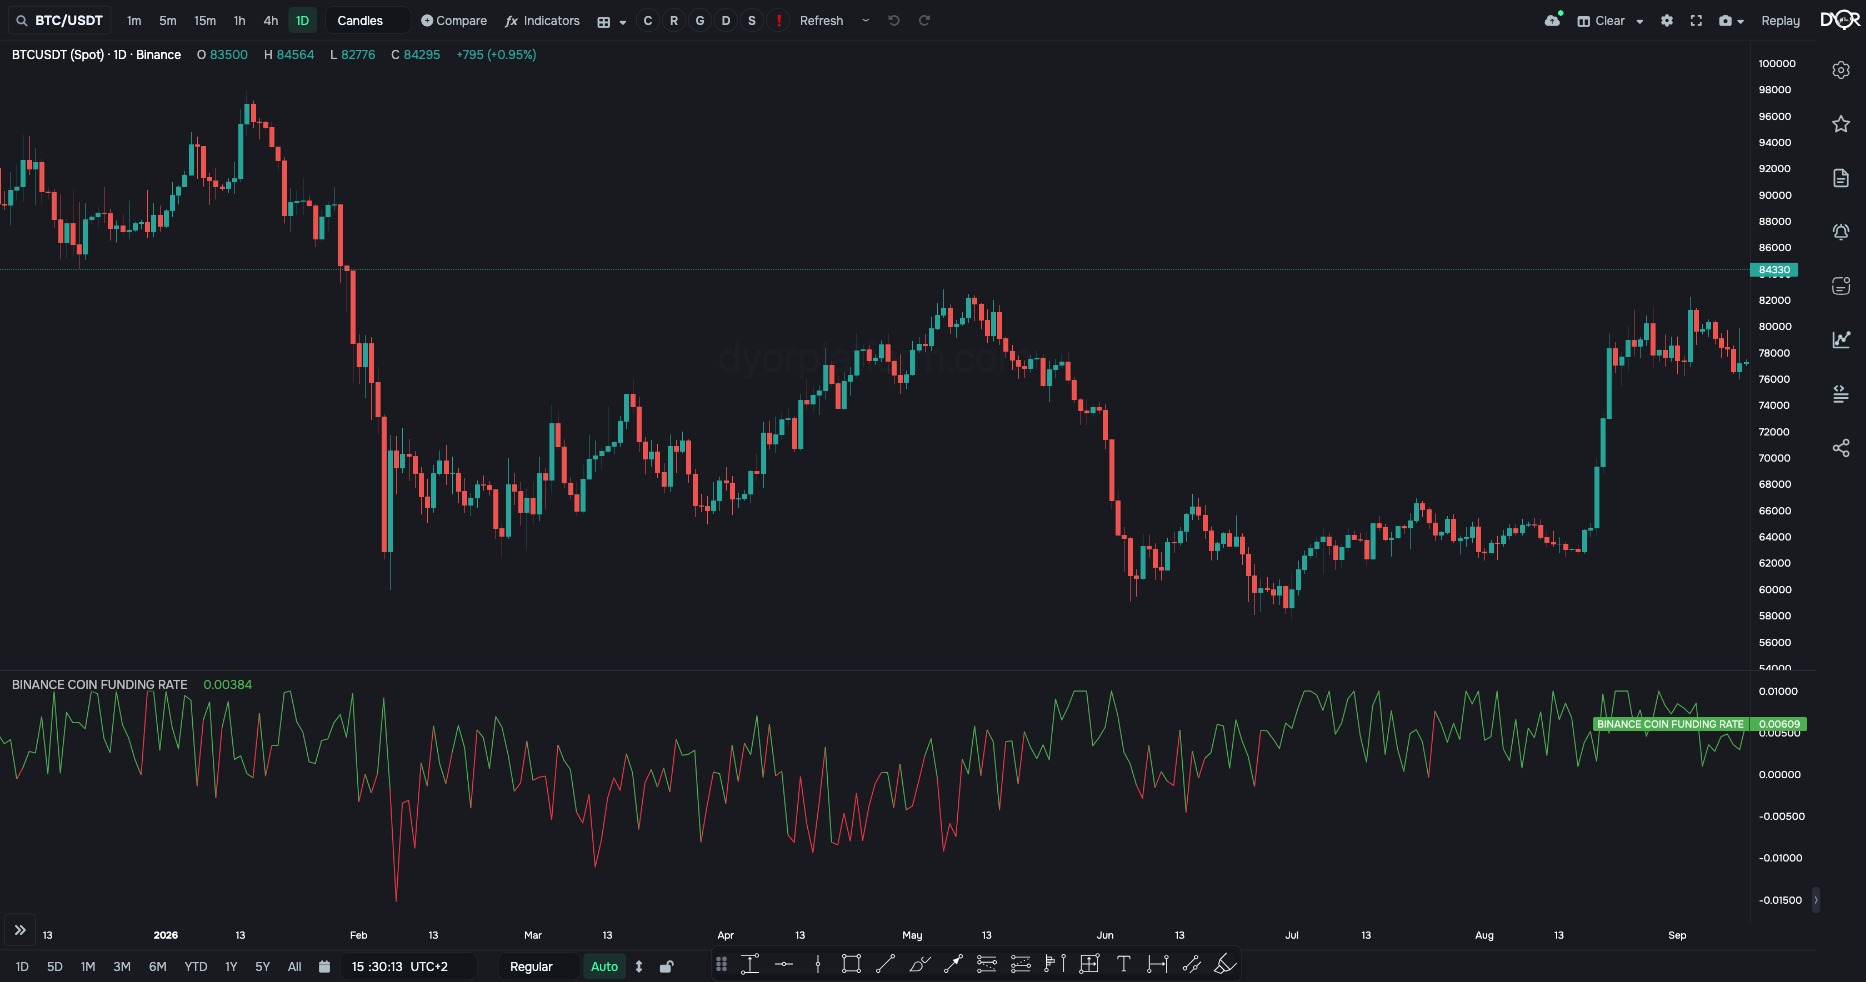Switch to the 15m timeframe
The width and height of the screenshot is (1866, 982).
pos(205,21)
